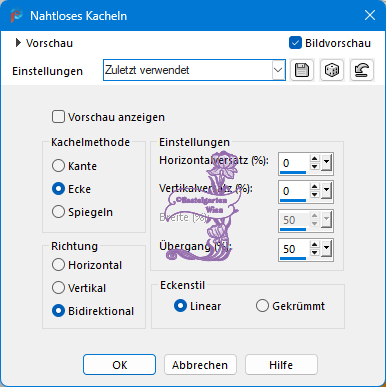386x387 pixels.
Task: Choose Horizontal direction option
Action: (x=58, y=265)
